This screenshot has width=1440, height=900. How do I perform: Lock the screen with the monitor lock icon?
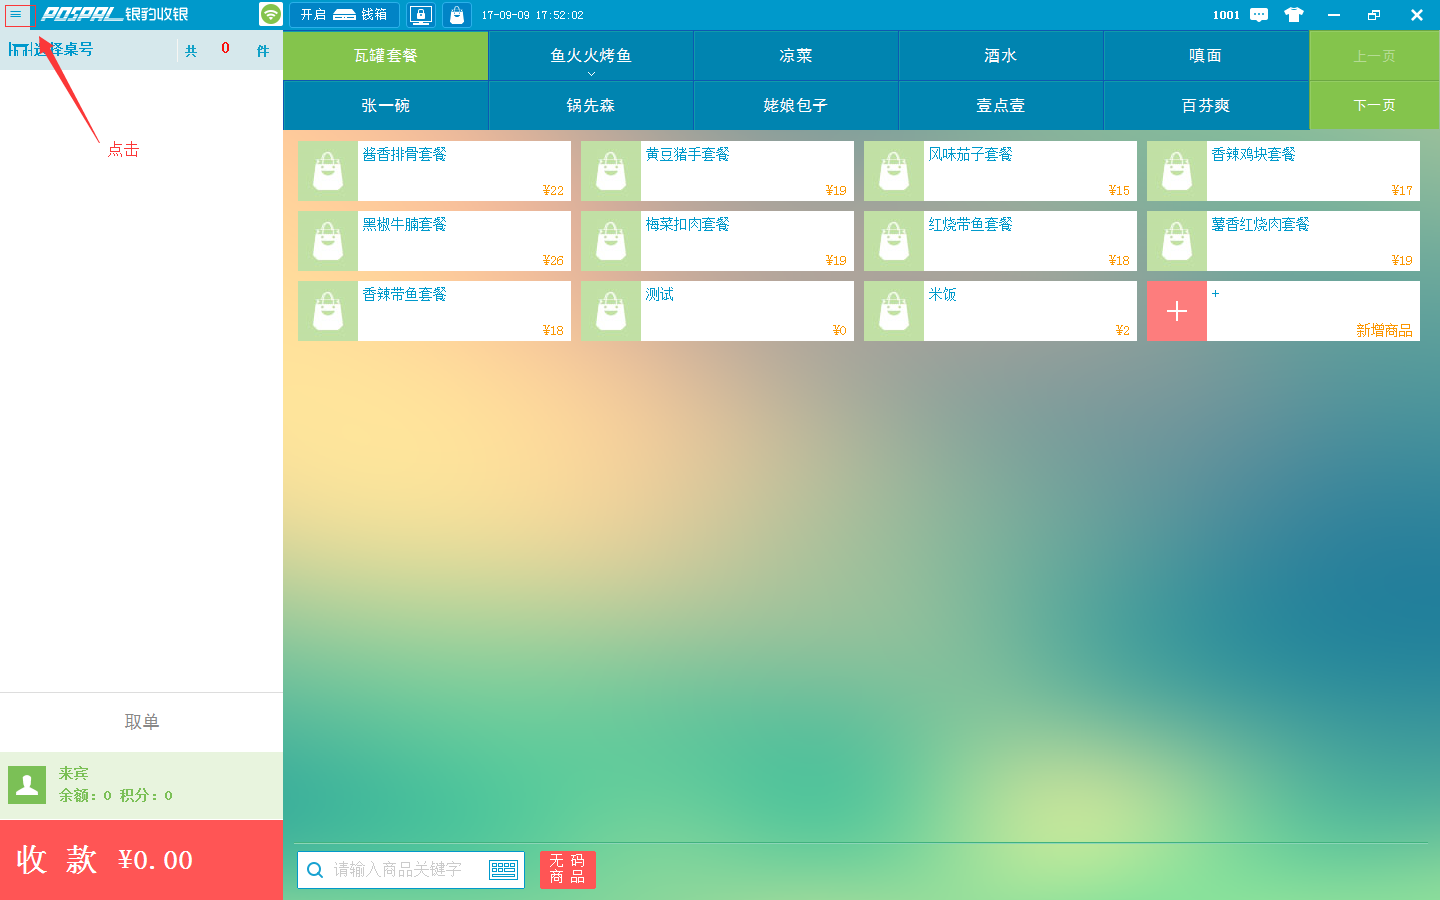pyautogui.click(x=421, y=15)
